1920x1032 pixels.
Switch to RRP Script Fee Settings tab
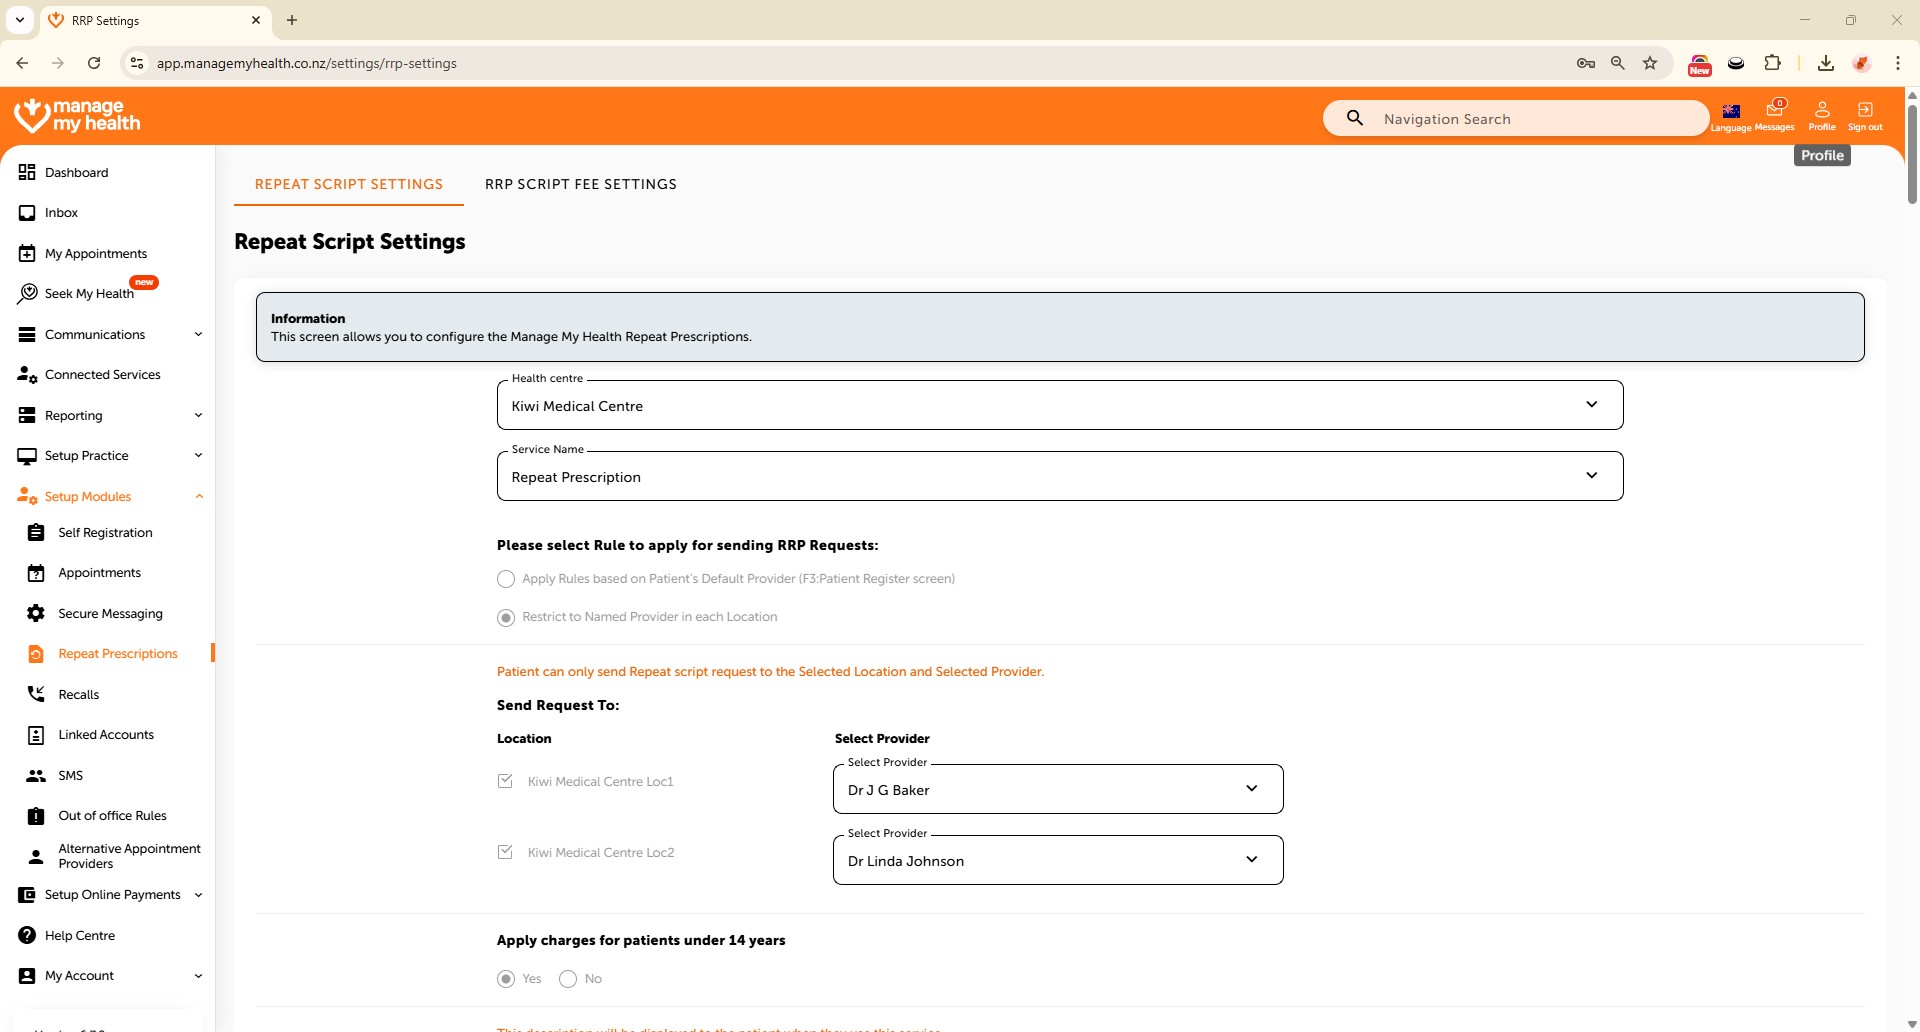pos(580,184)
